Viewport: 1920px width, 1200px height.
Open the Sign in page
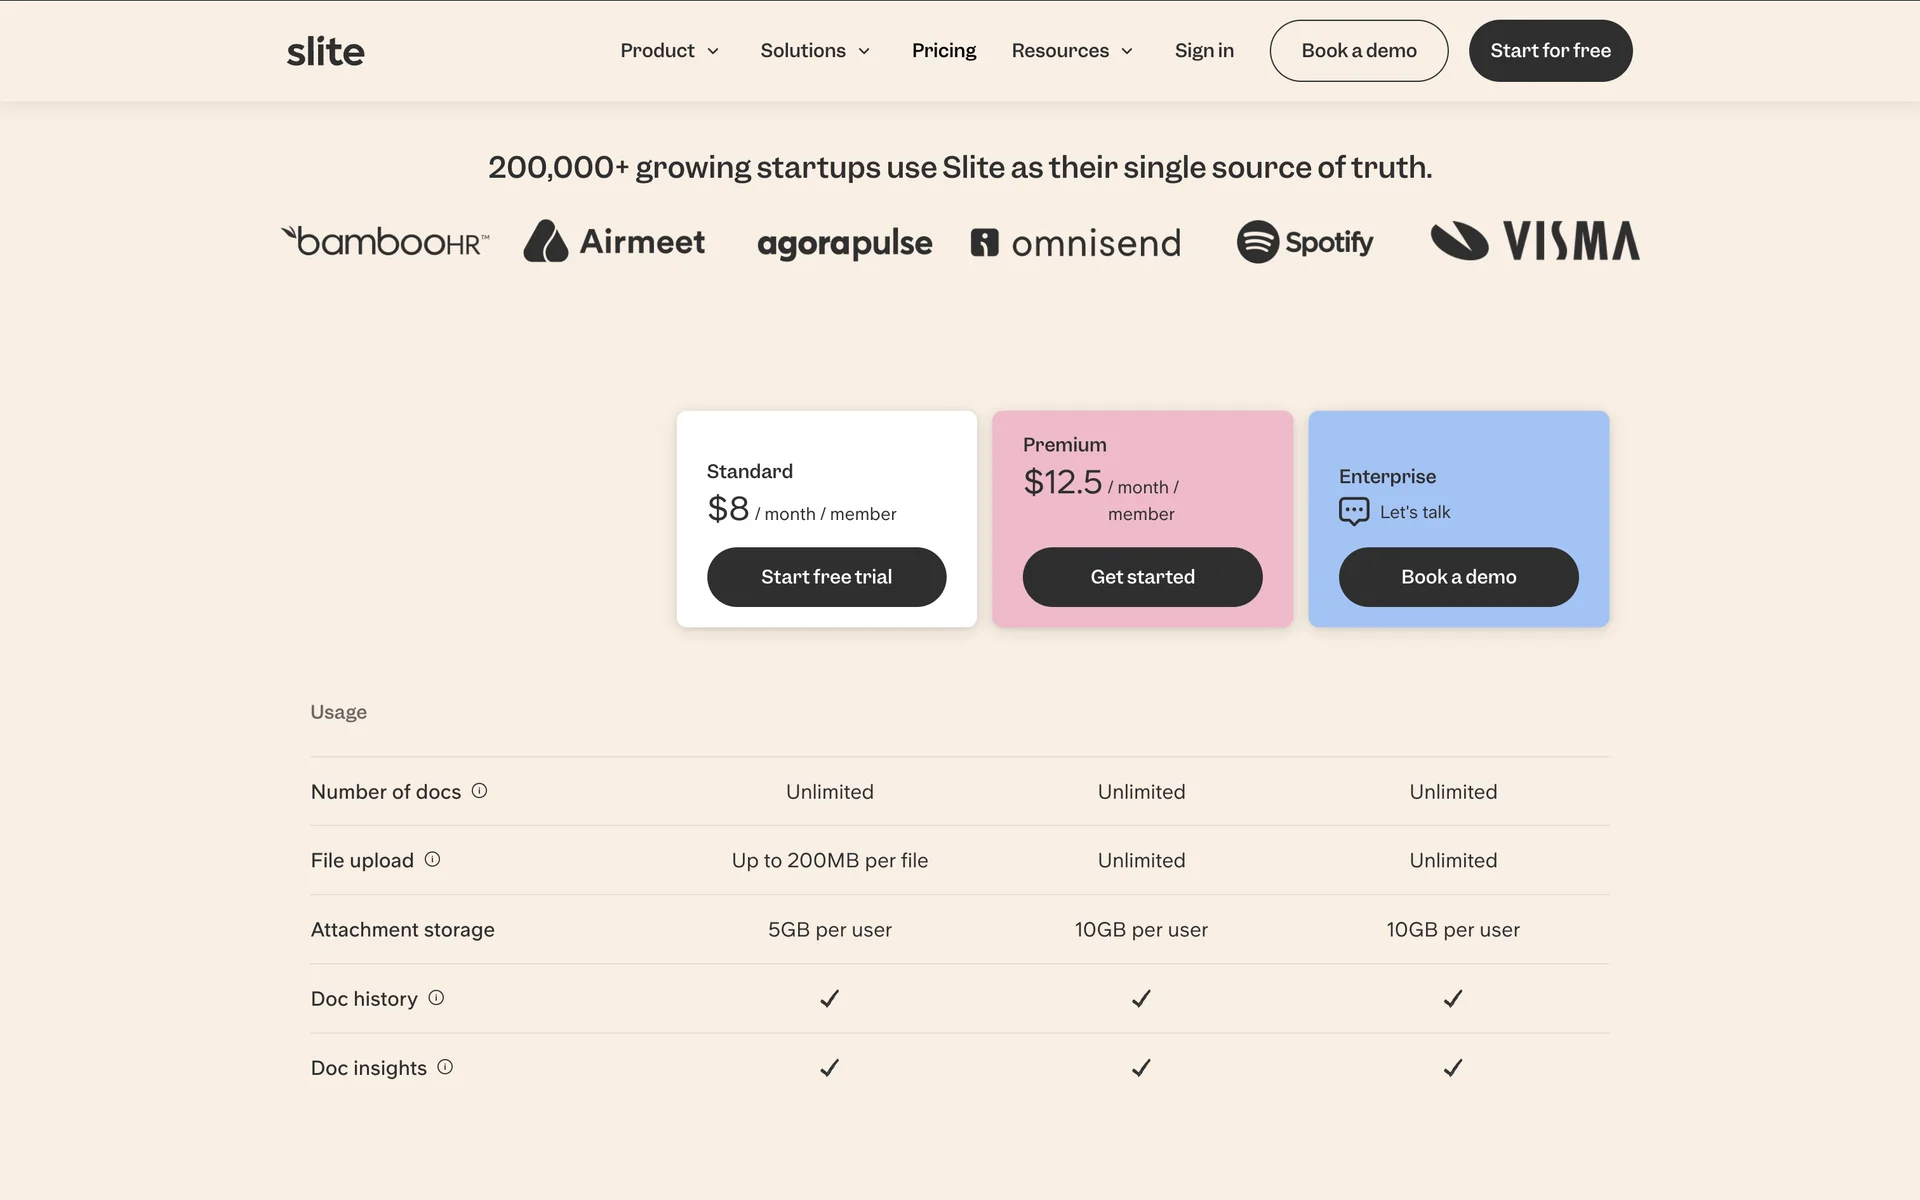click(1204, 51)
